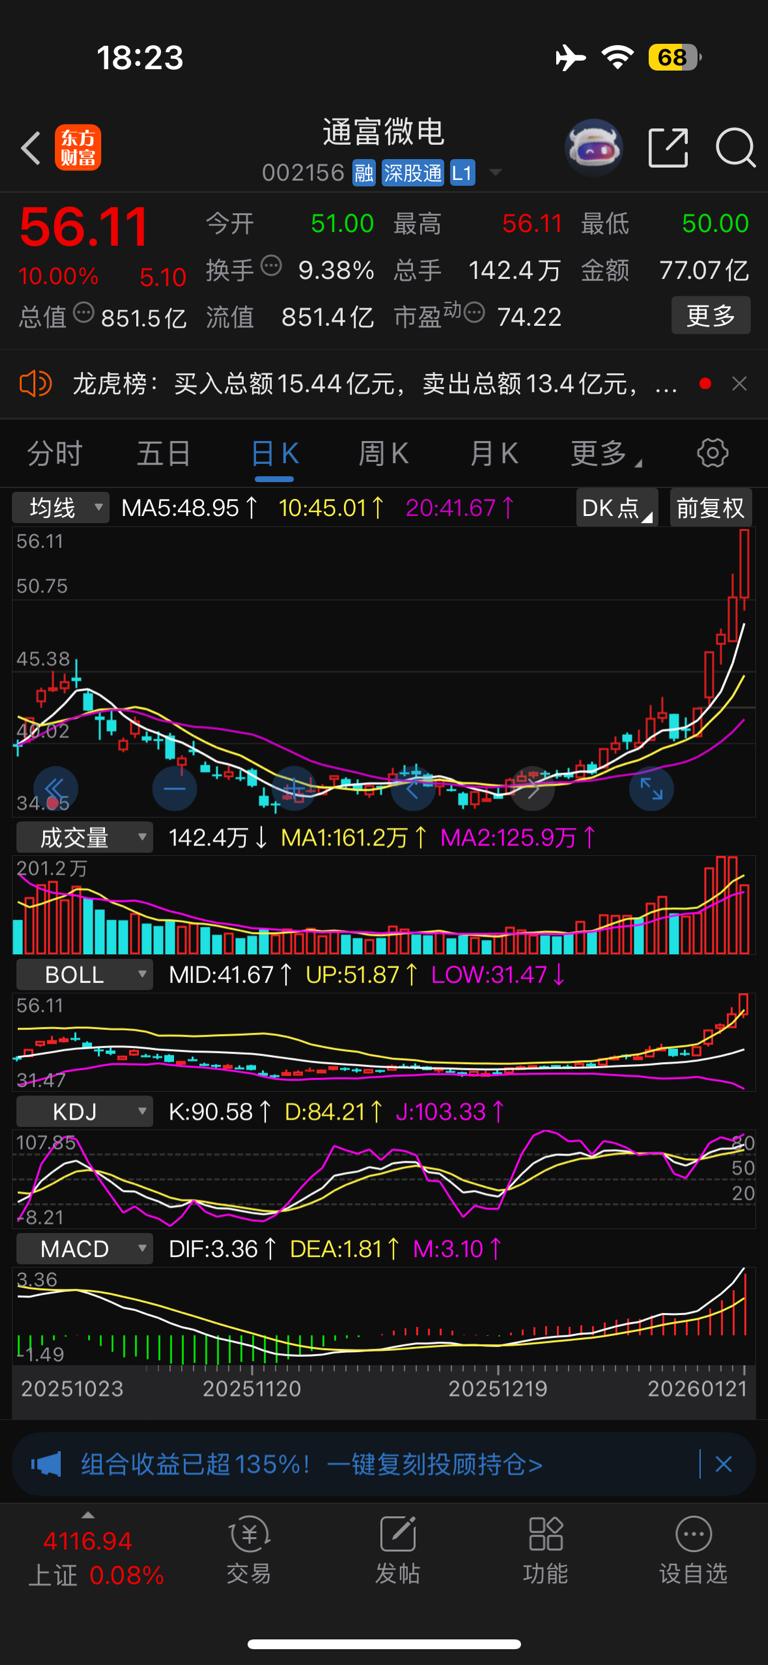769x1665 pixels.
Task: Open 组合收益已超135% promotion link
Action: 312,1464
